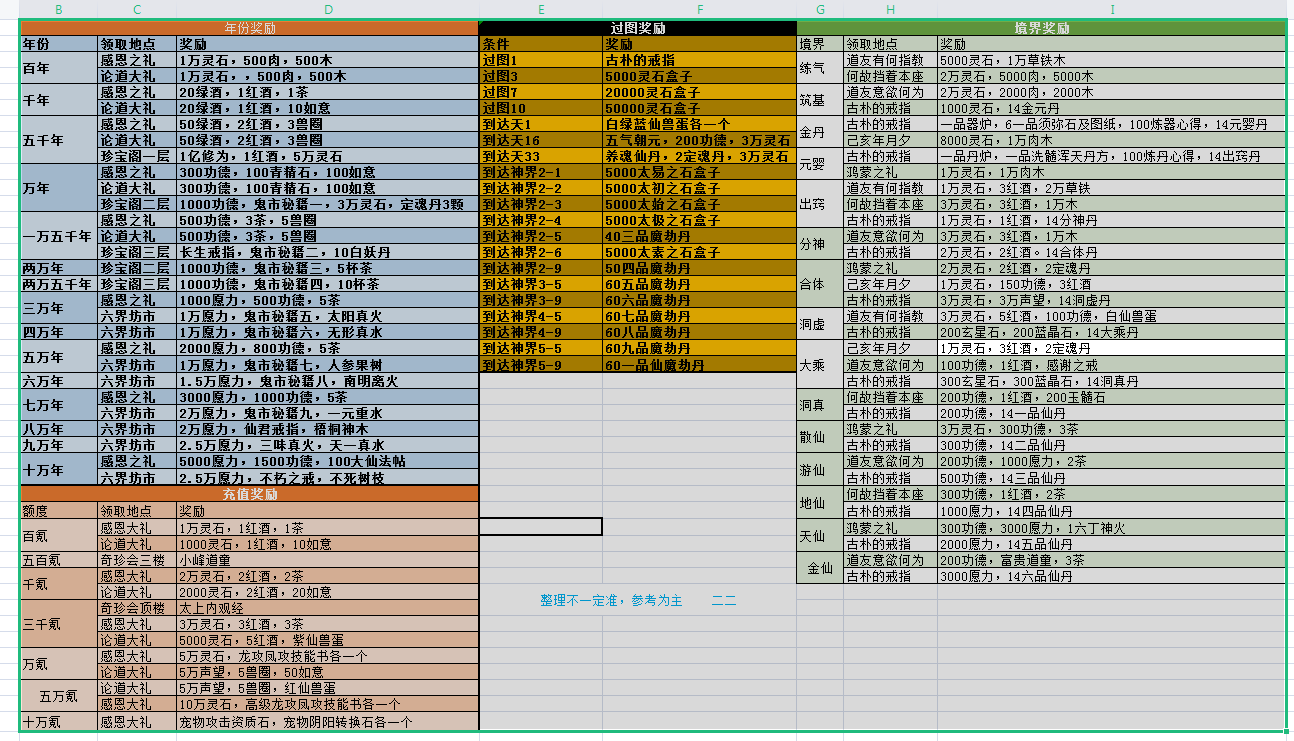Click the cell 2.5万愿力，三味真火，天一真水
This screenshot has width=1294, height=741.
point(328,445)
